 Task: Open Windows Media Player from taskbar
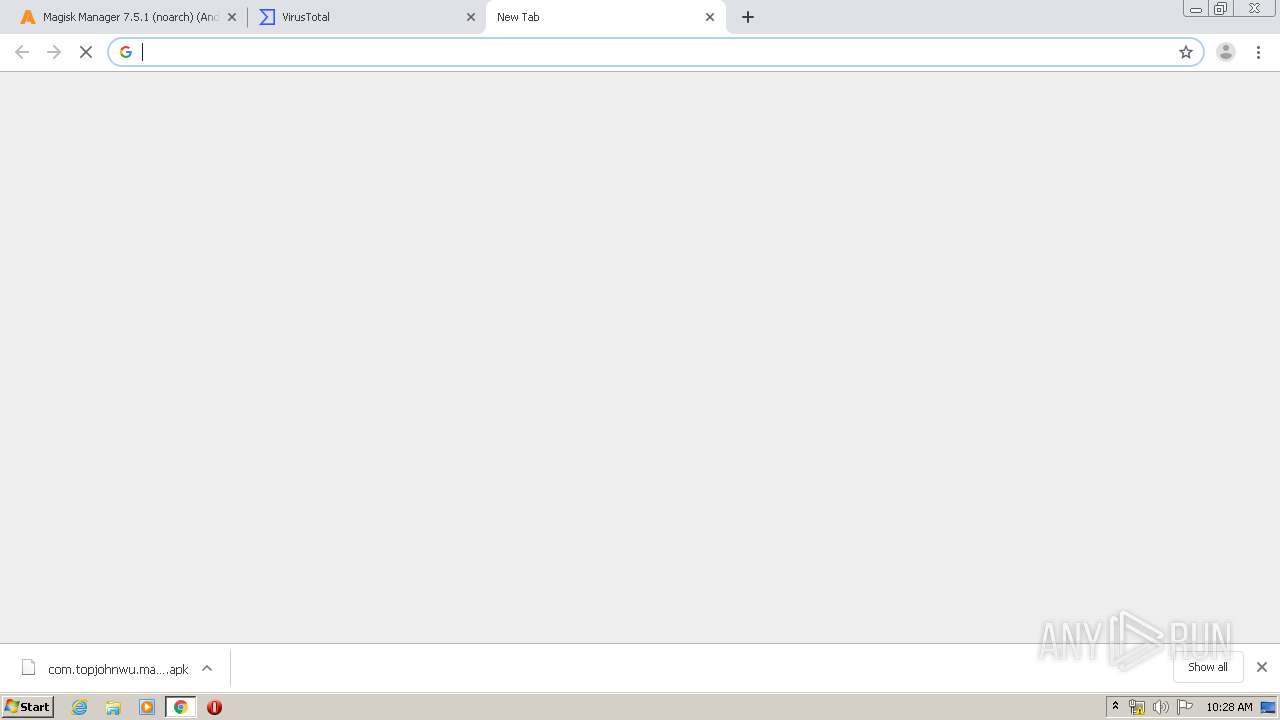147,707
